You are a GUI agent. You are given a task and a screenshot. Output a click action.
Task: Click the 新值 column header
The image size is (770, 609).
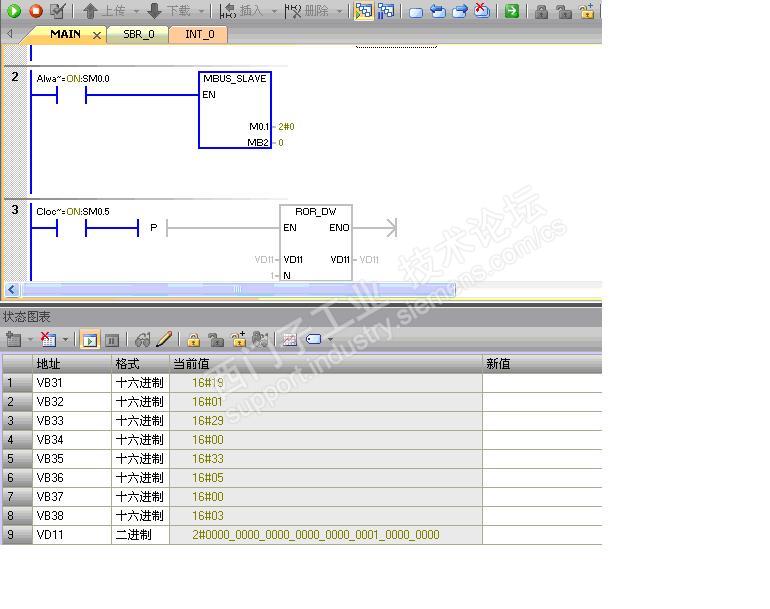(543, 364)
